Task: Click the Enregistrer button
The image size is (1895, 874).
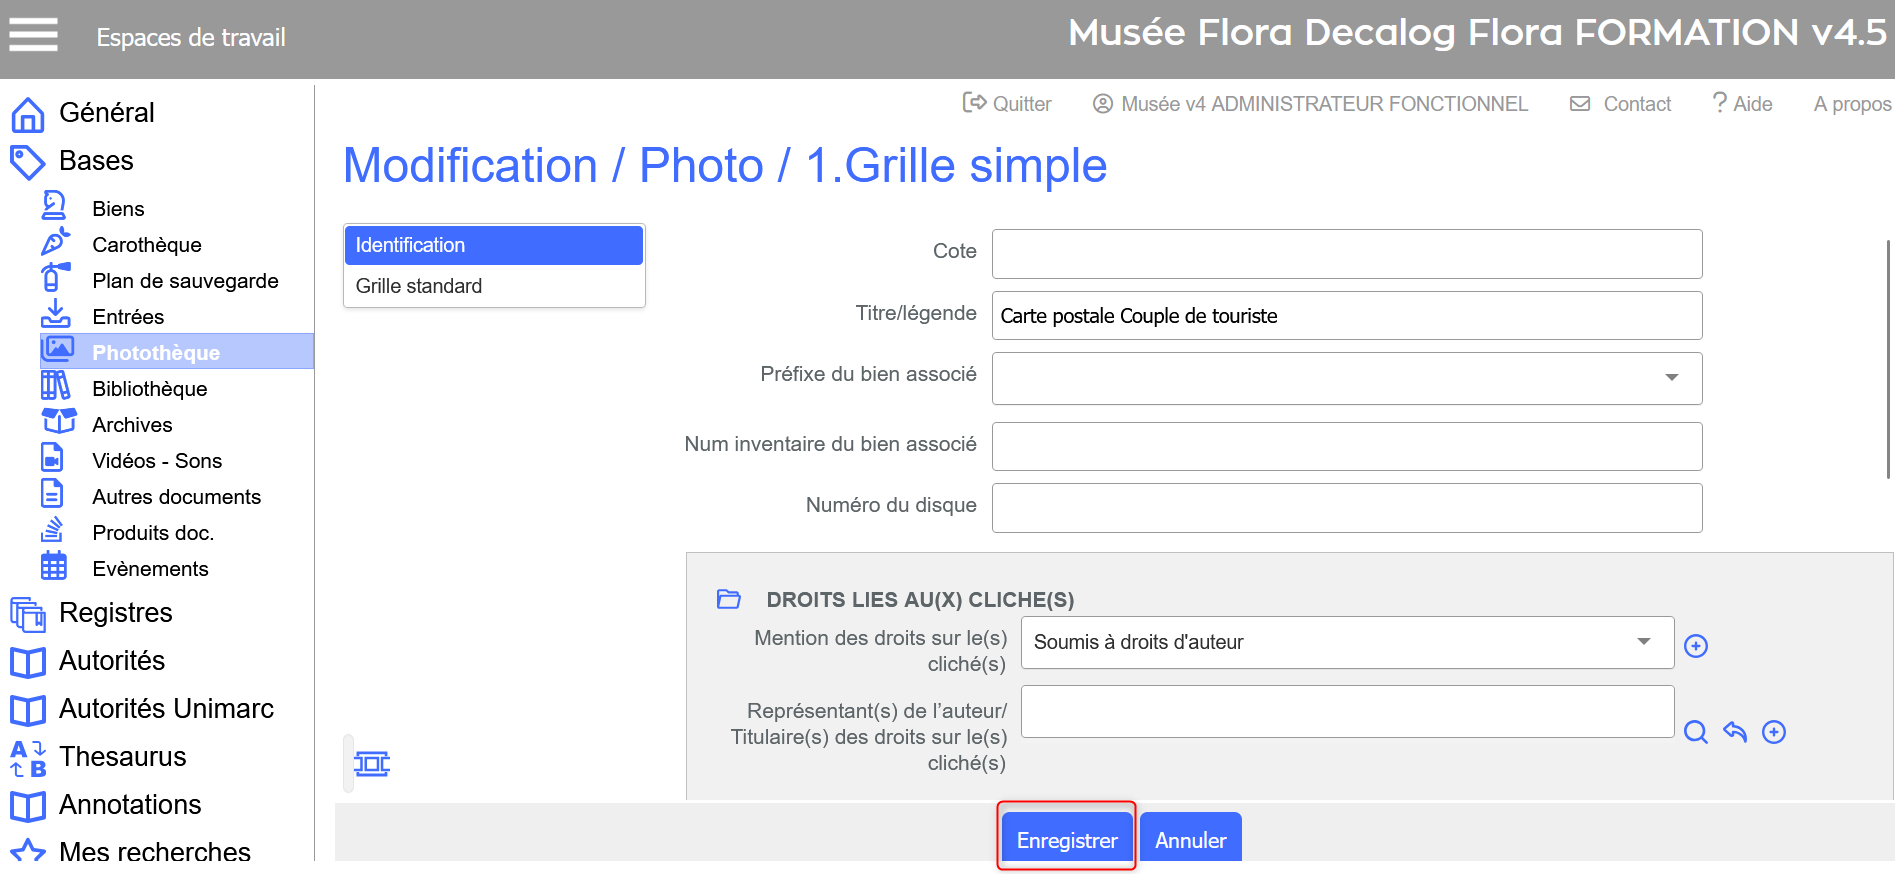Action: [x=1066, y=840]
